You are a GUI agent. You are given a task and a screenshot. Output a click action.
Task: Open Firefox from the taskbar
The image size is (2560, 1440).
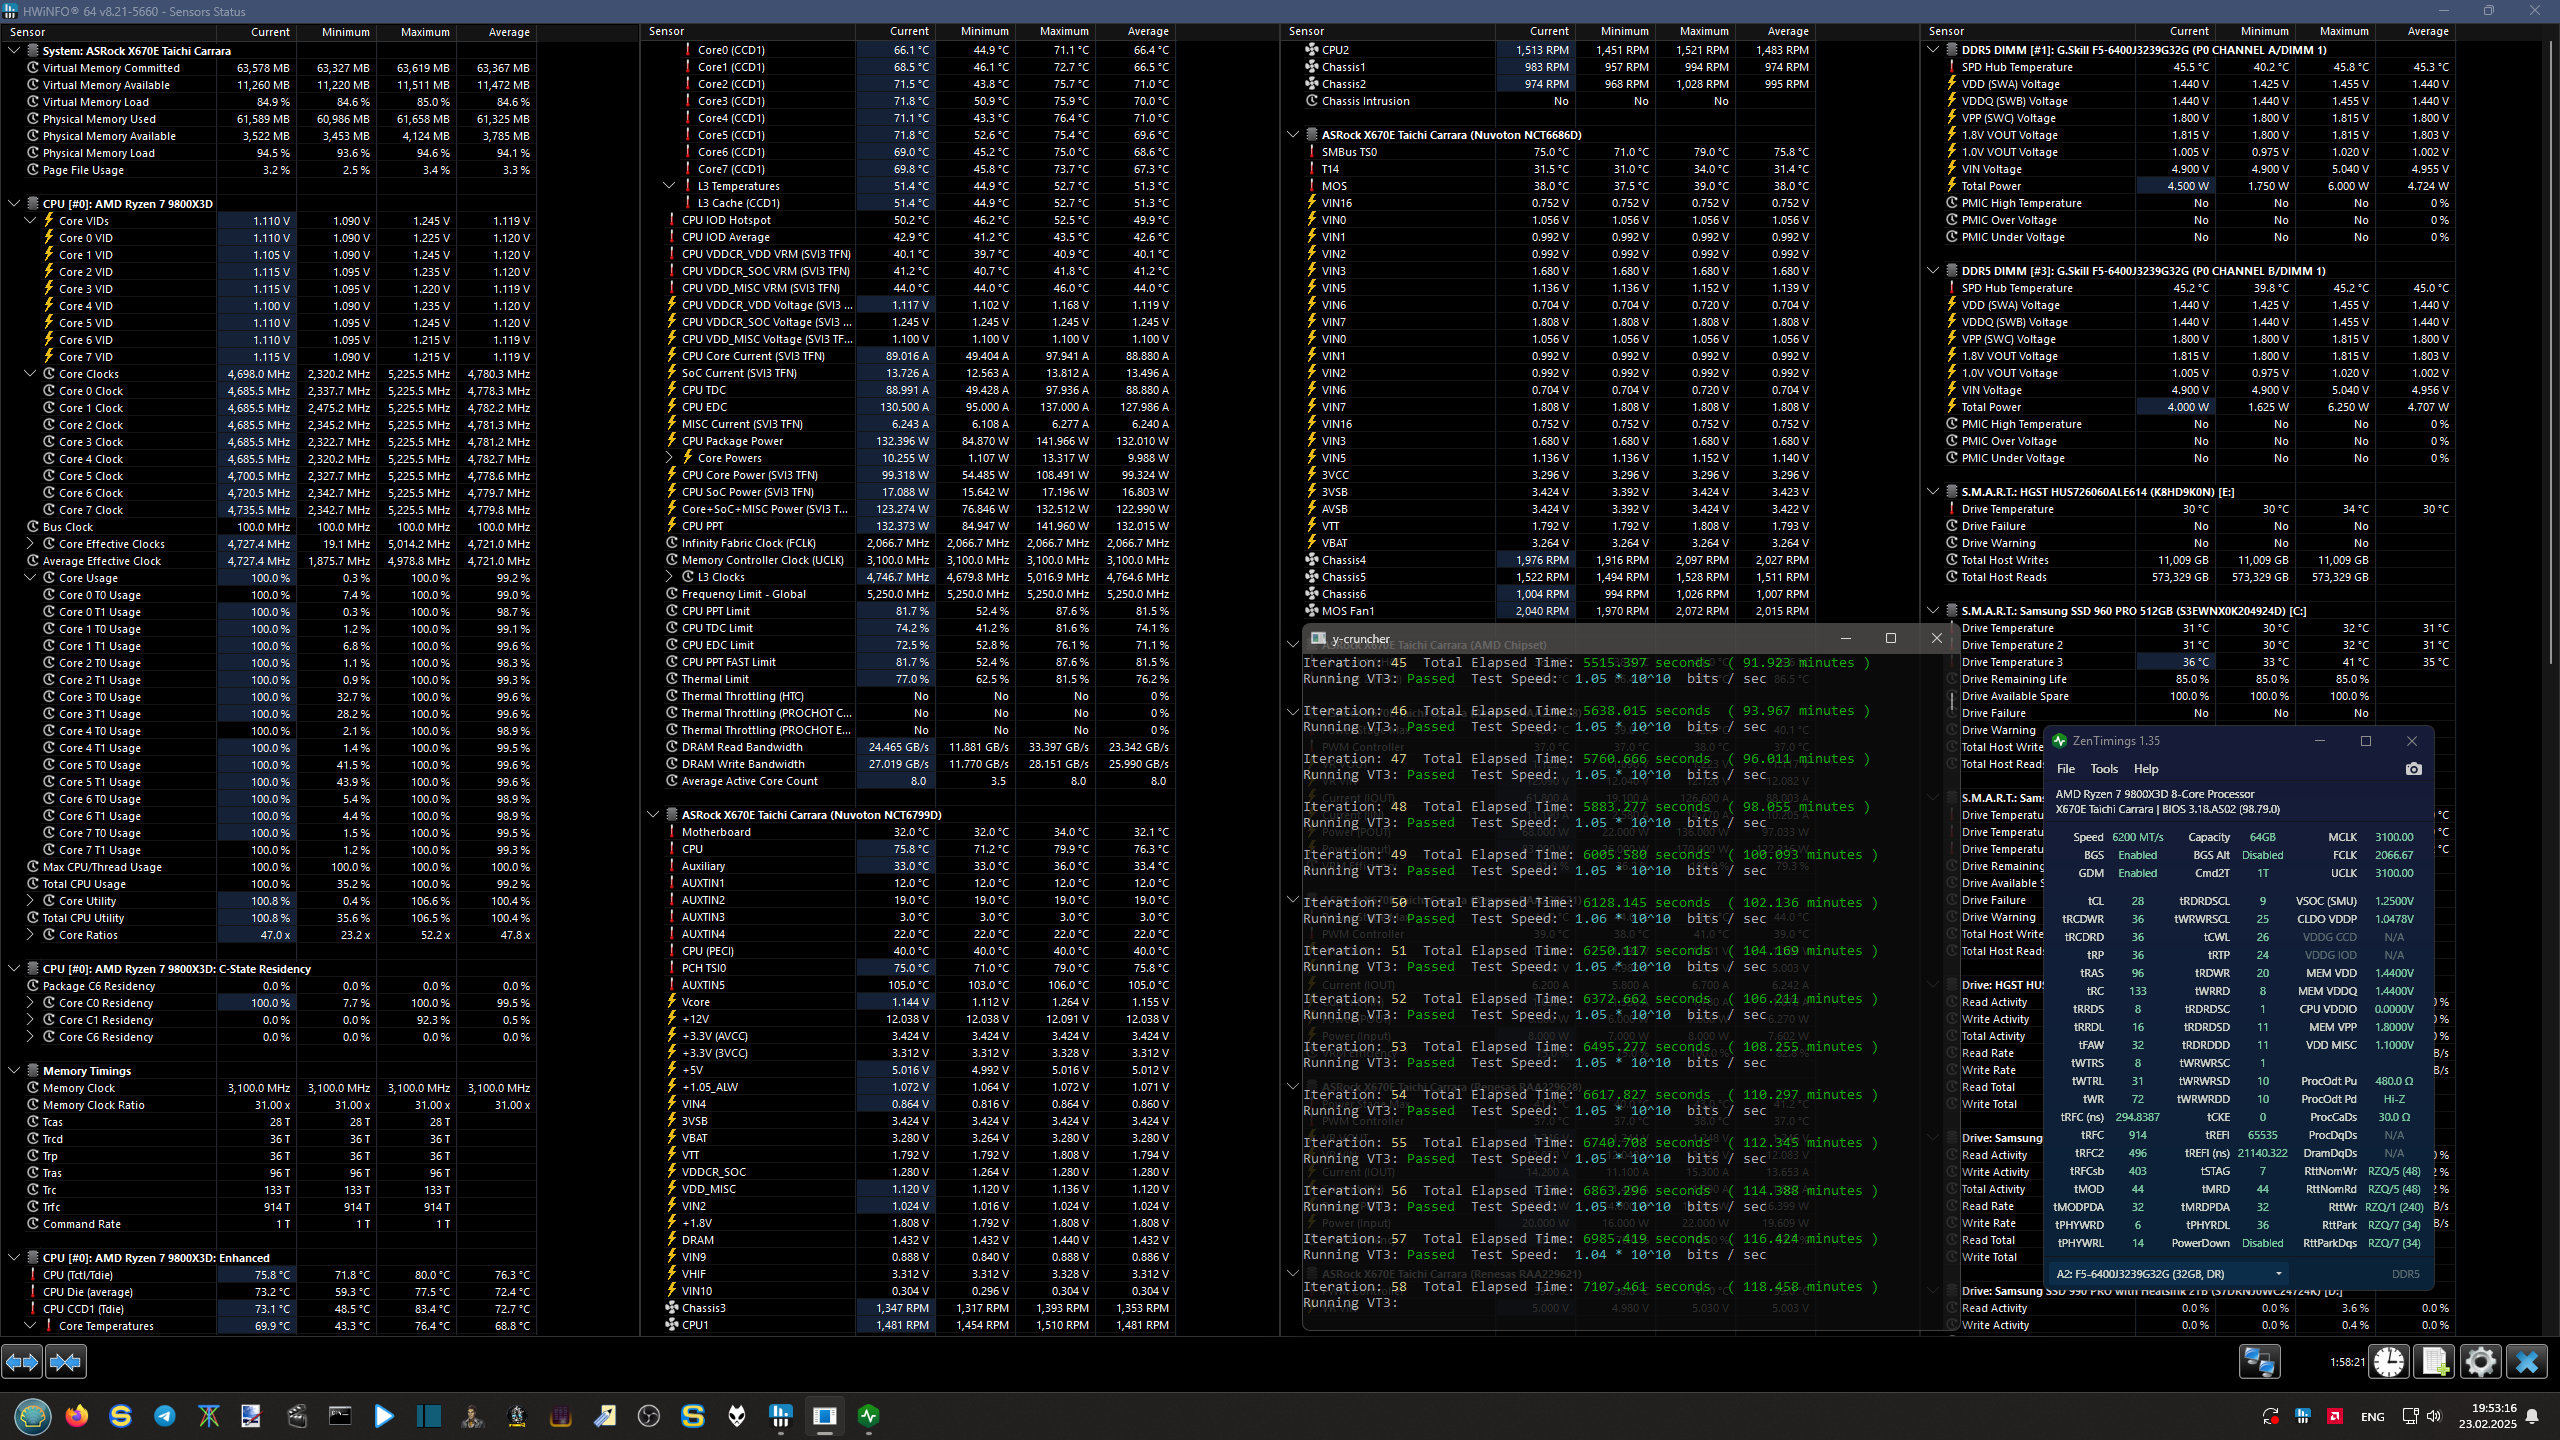[x=77, y=1416]
